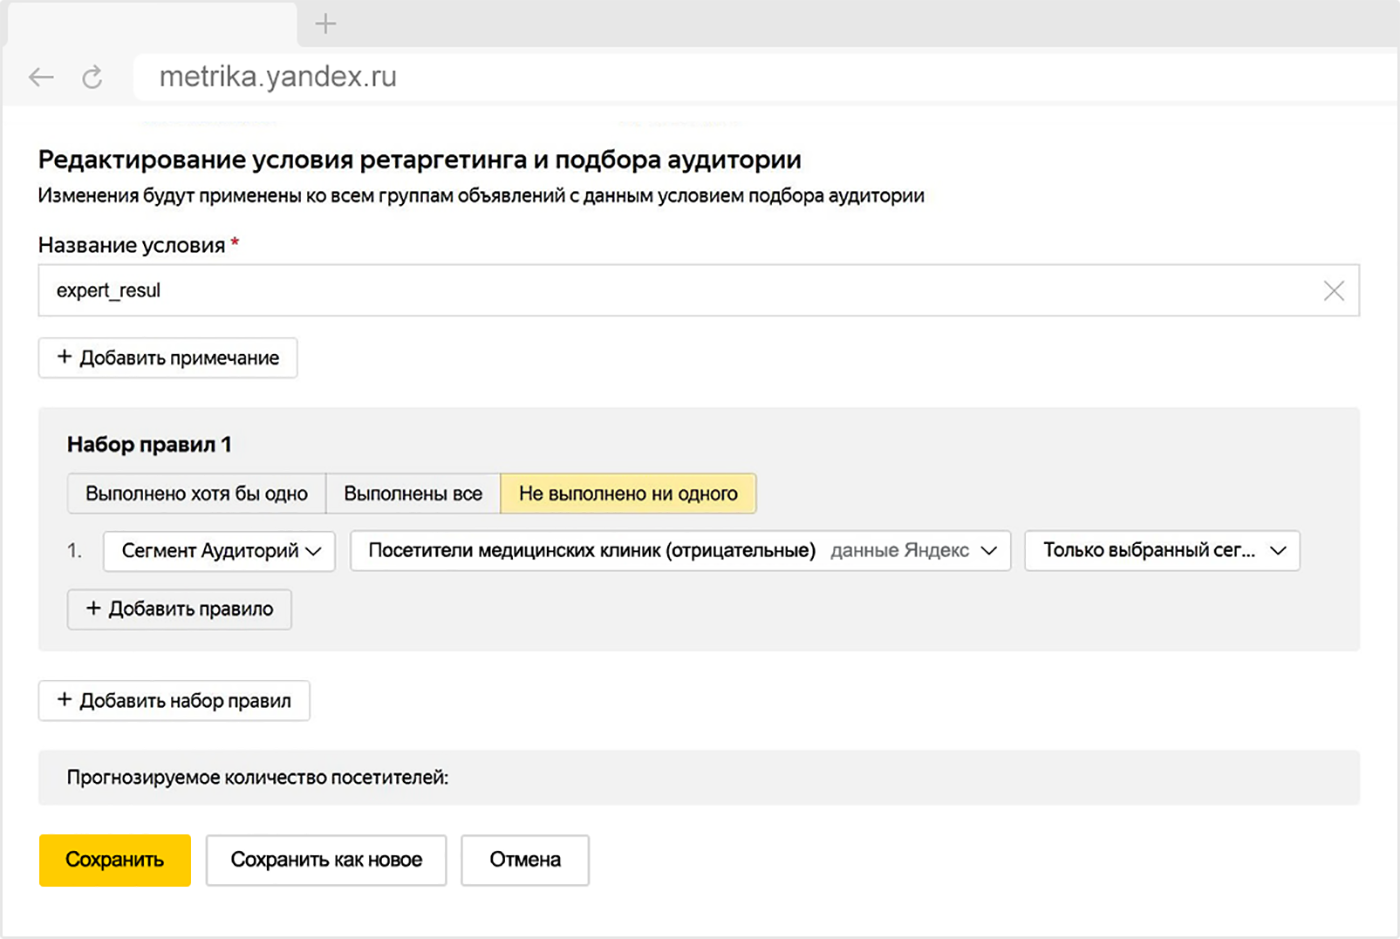Edit the 'expert_resul' condition name field
1400x939 pixels.
(x=680, y=291)
